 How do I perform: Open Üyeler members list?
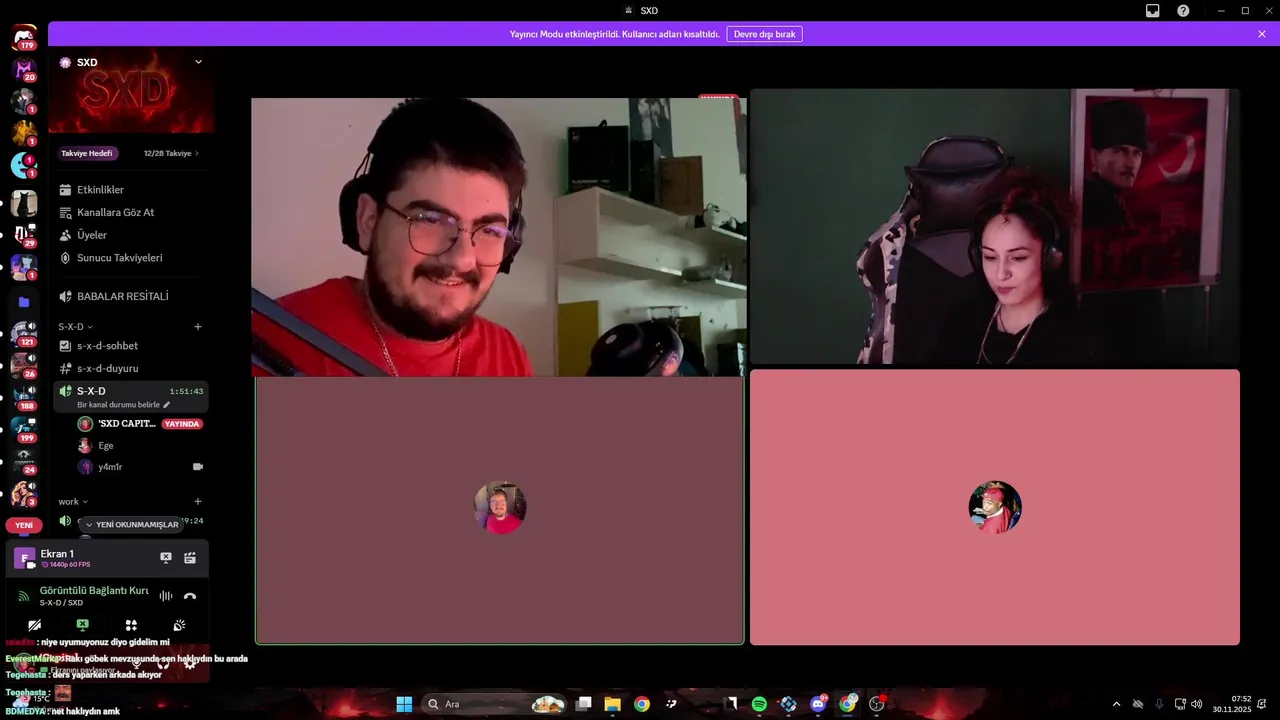pos(131,235)
